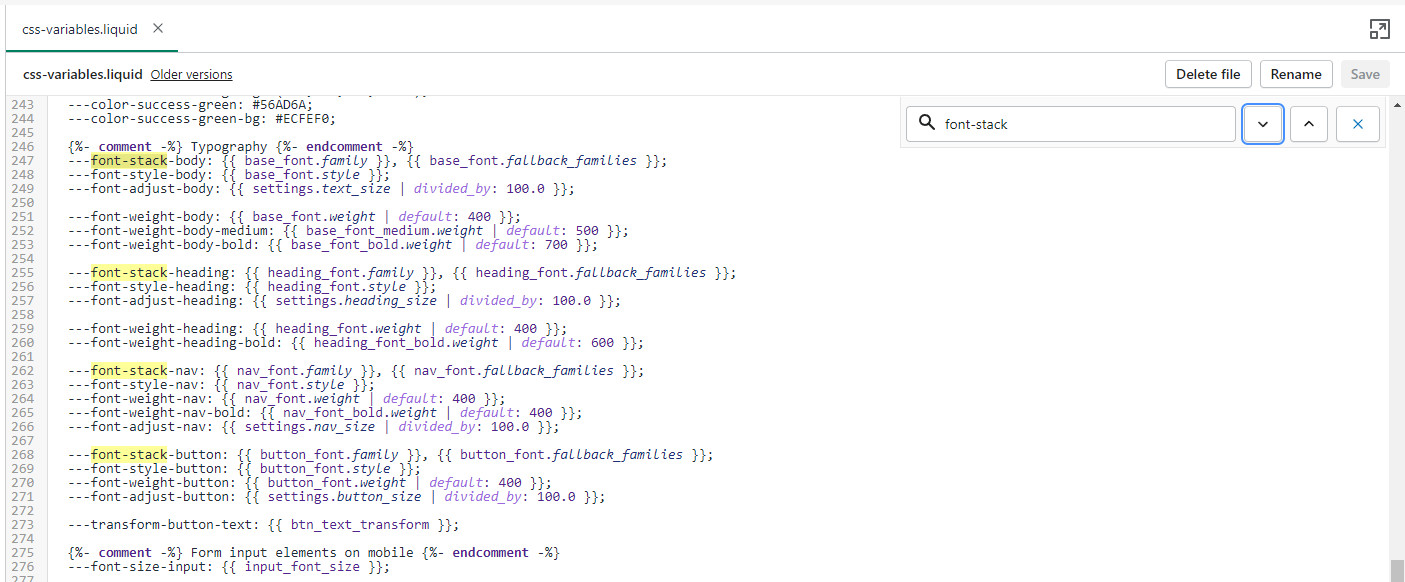
Task: Click the Save button
Action: (x=1364, y=74)
